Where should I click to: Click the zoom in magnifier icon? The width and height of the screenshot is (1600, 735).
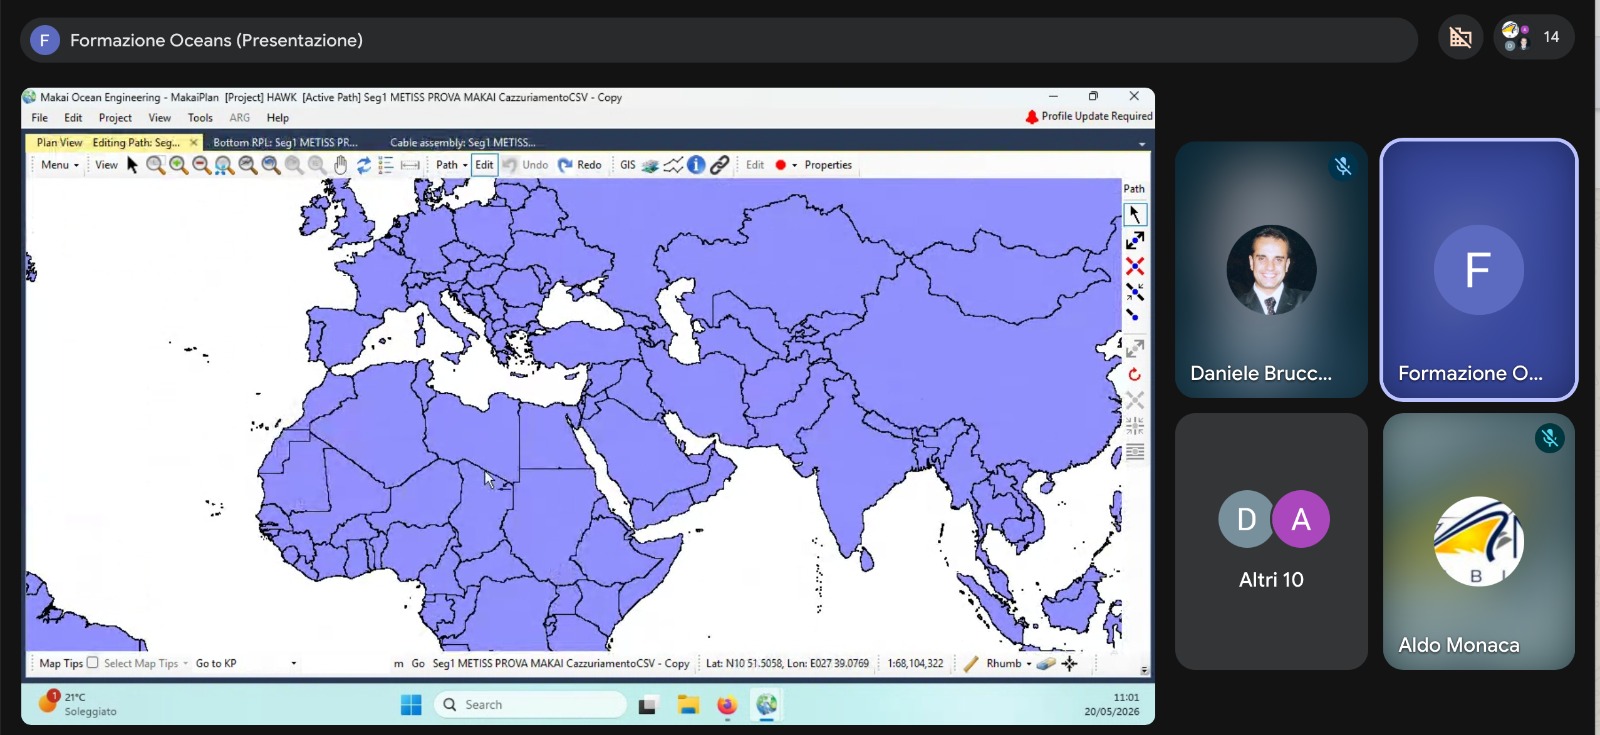[178, 165]
